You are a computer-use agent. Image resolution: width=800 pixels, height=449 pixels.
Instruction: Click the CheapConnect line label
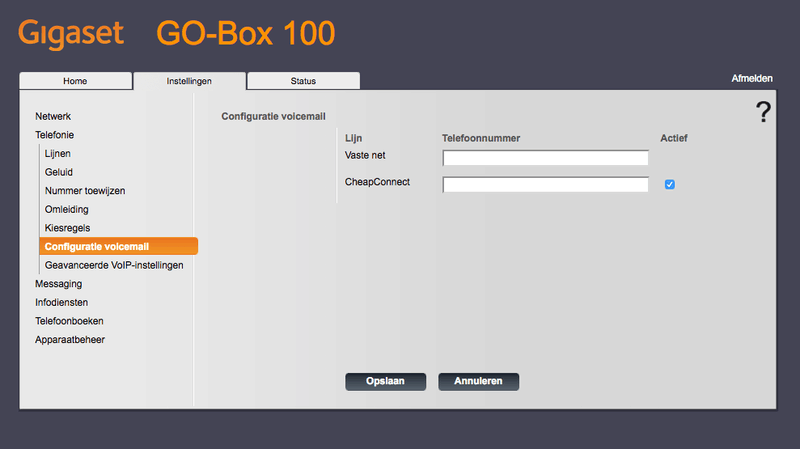click(377, 182)
